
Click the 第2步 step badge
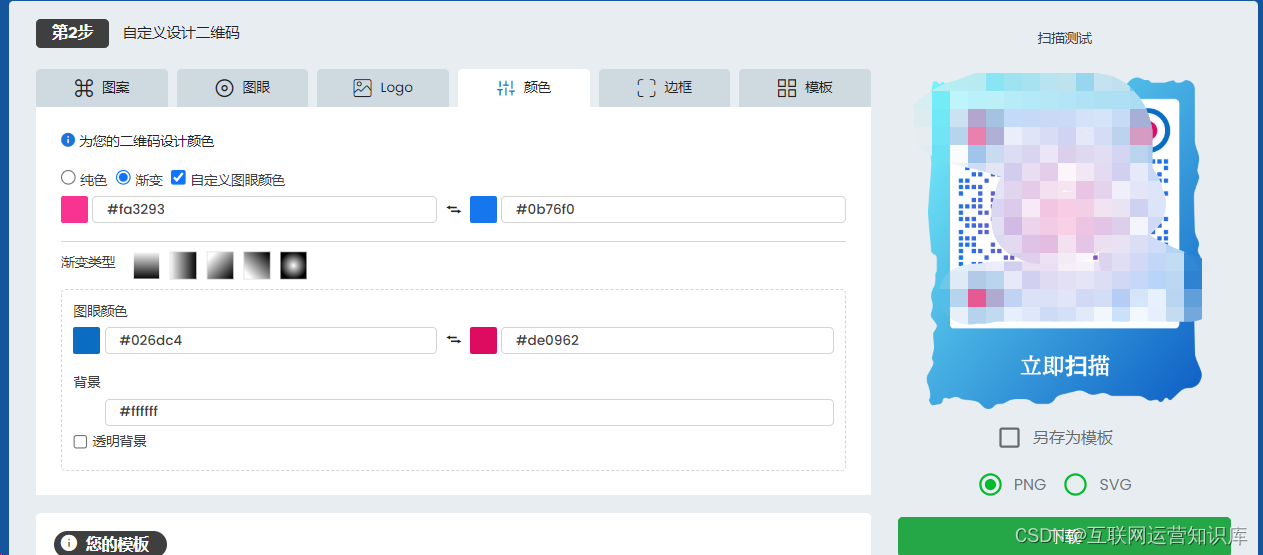tap(72, 33)
